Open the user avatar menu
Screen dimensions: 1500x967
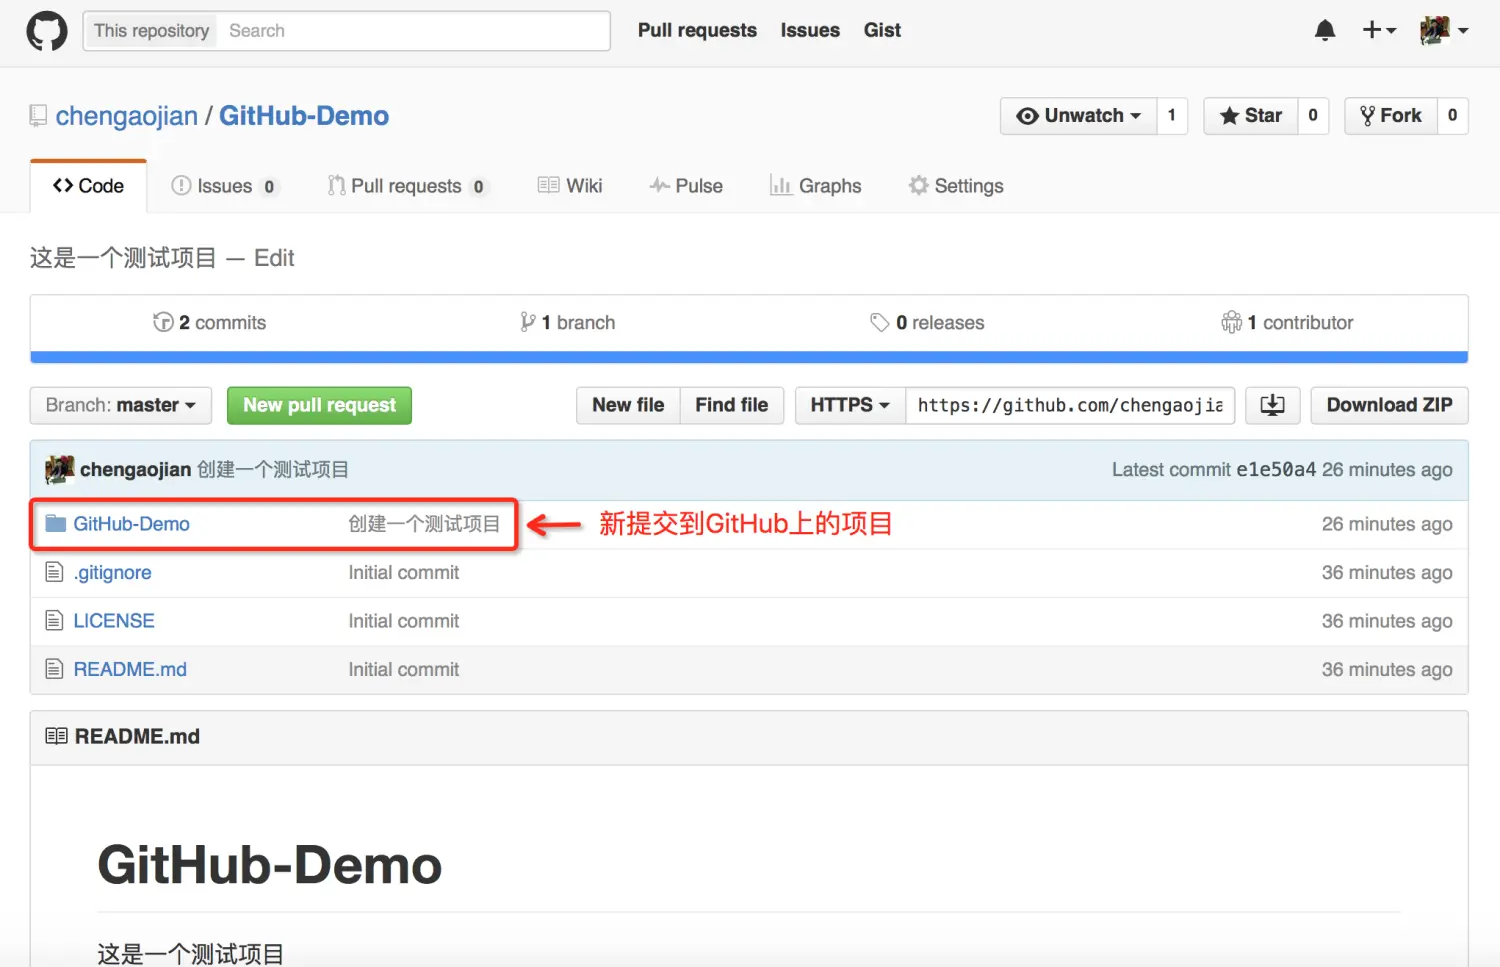1444,31
